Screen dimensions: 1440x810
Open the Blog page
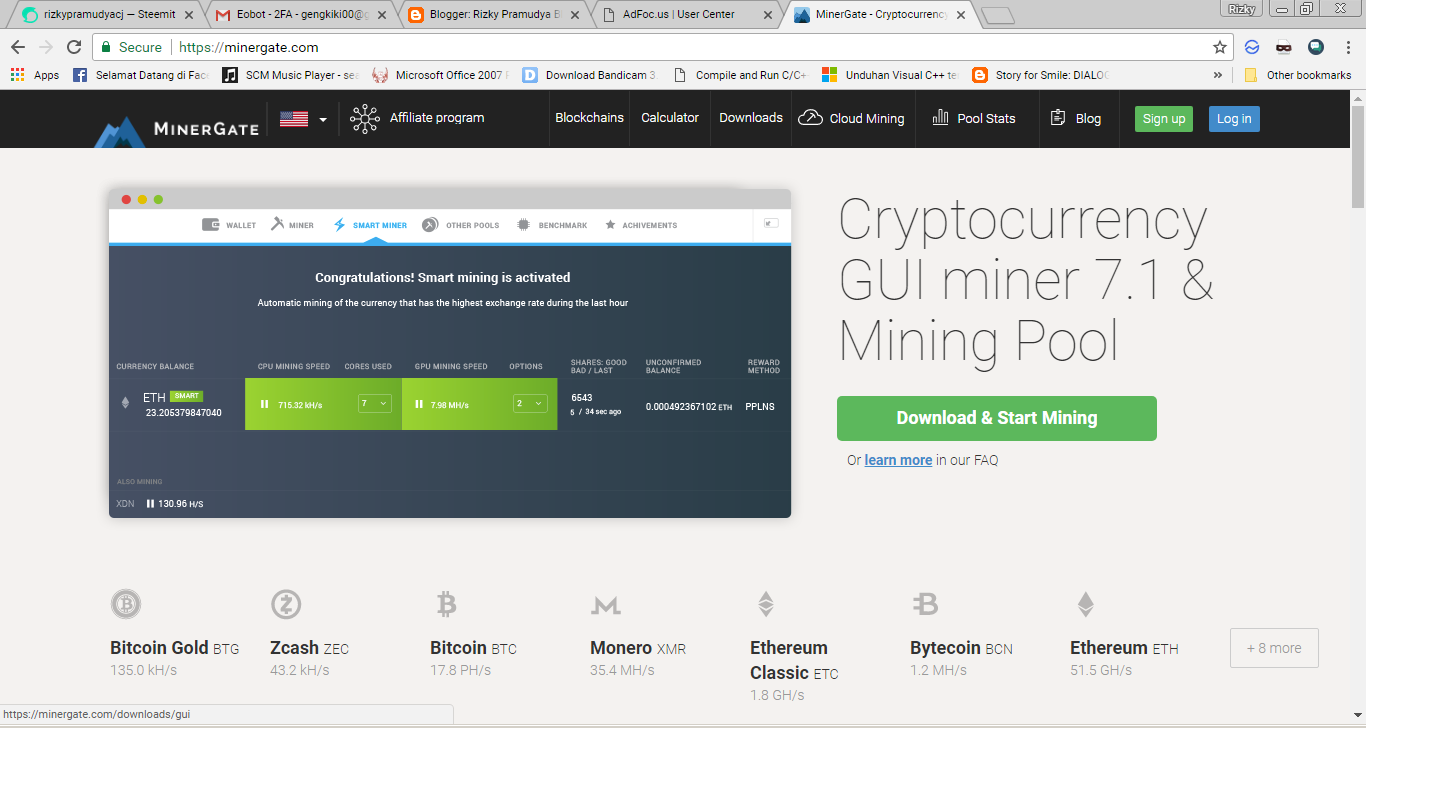click(x=1088, y=119)
